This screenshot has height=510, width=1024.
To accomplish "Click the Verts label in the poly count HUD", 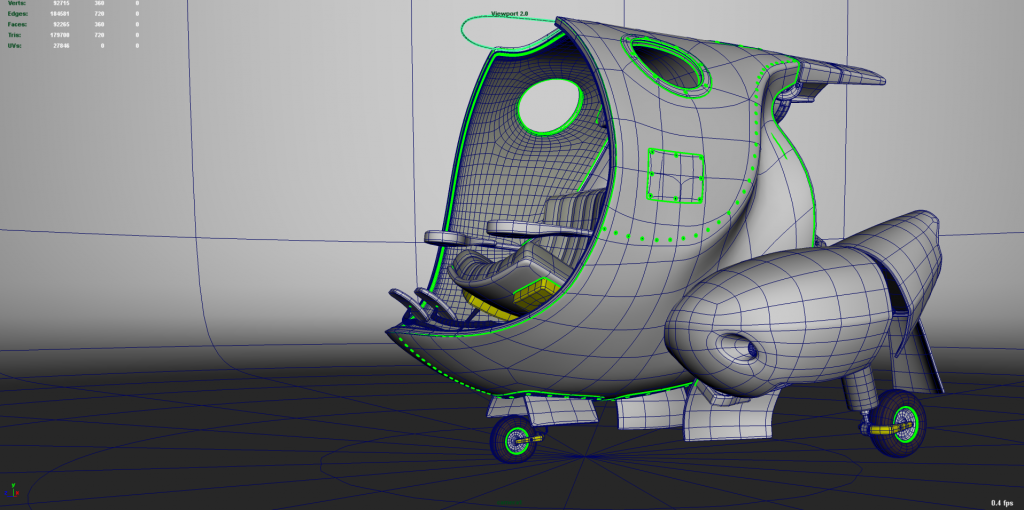I will point(17,4).
